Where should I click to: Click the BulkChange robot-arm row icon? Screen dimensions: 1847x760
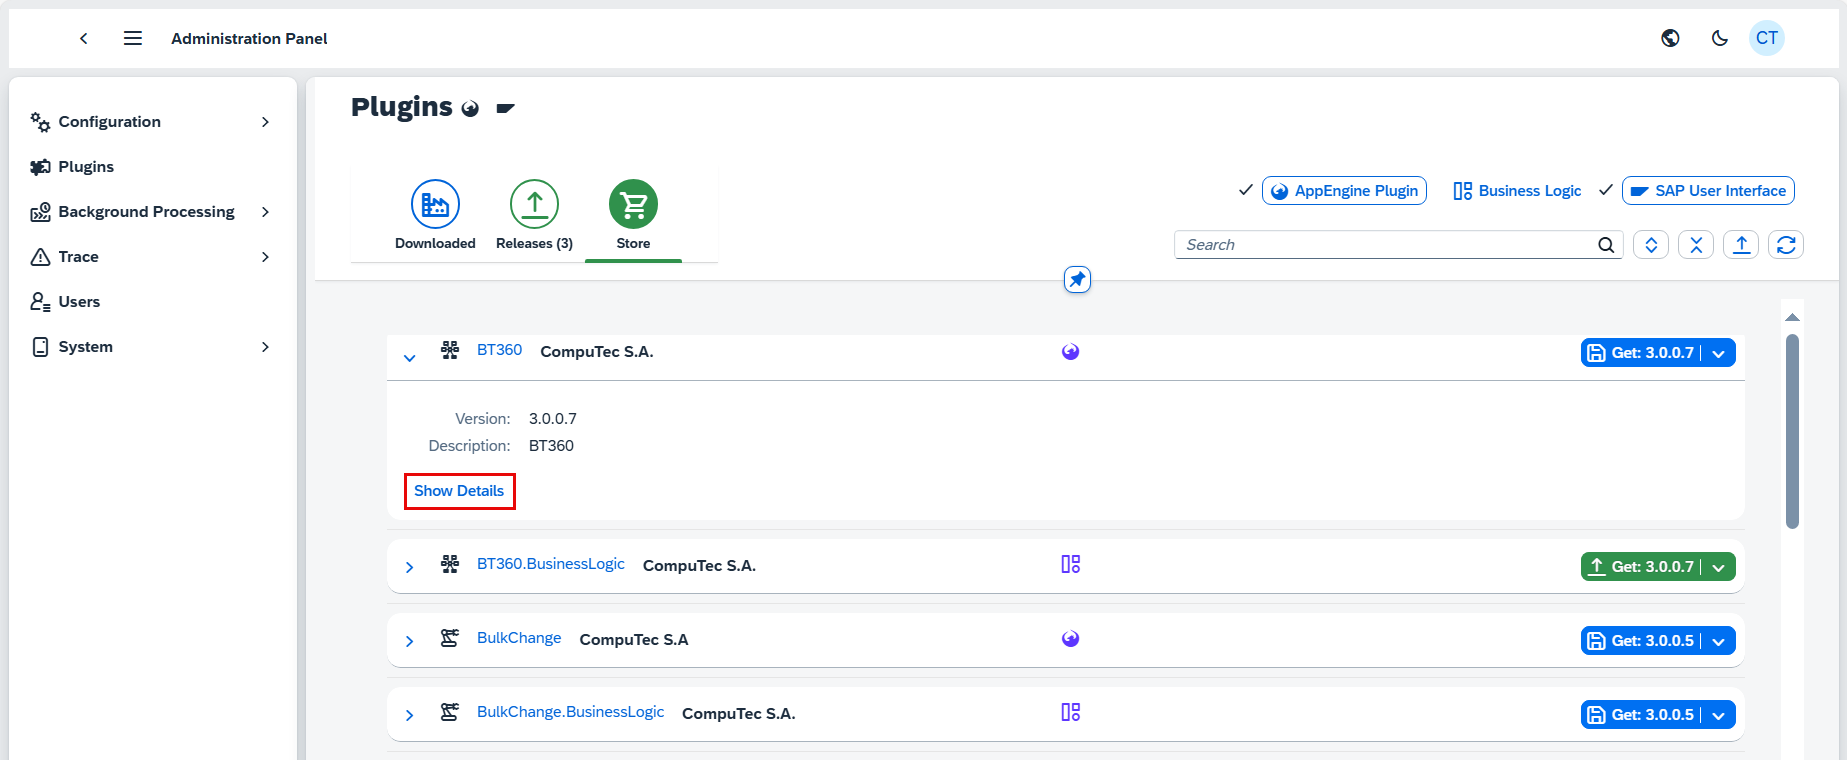tap(450, 638)
